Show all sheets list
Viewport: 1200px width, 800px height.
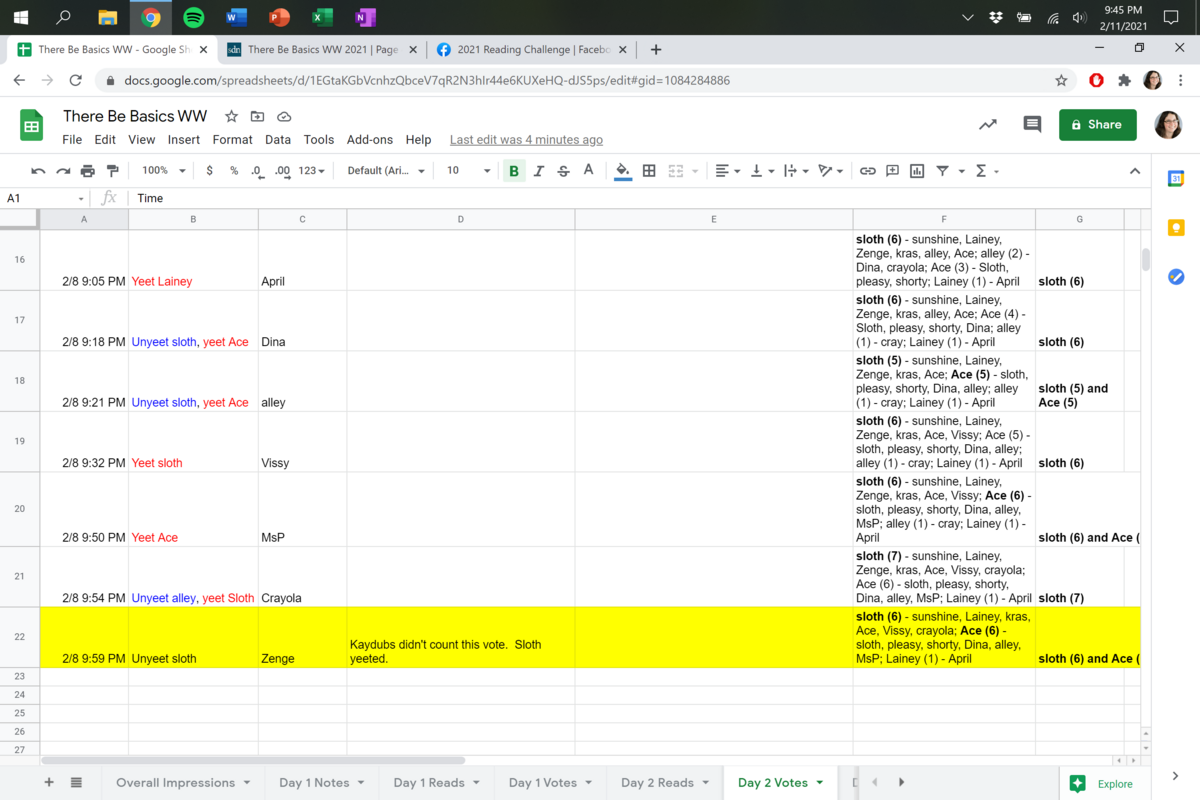[76, 783]
